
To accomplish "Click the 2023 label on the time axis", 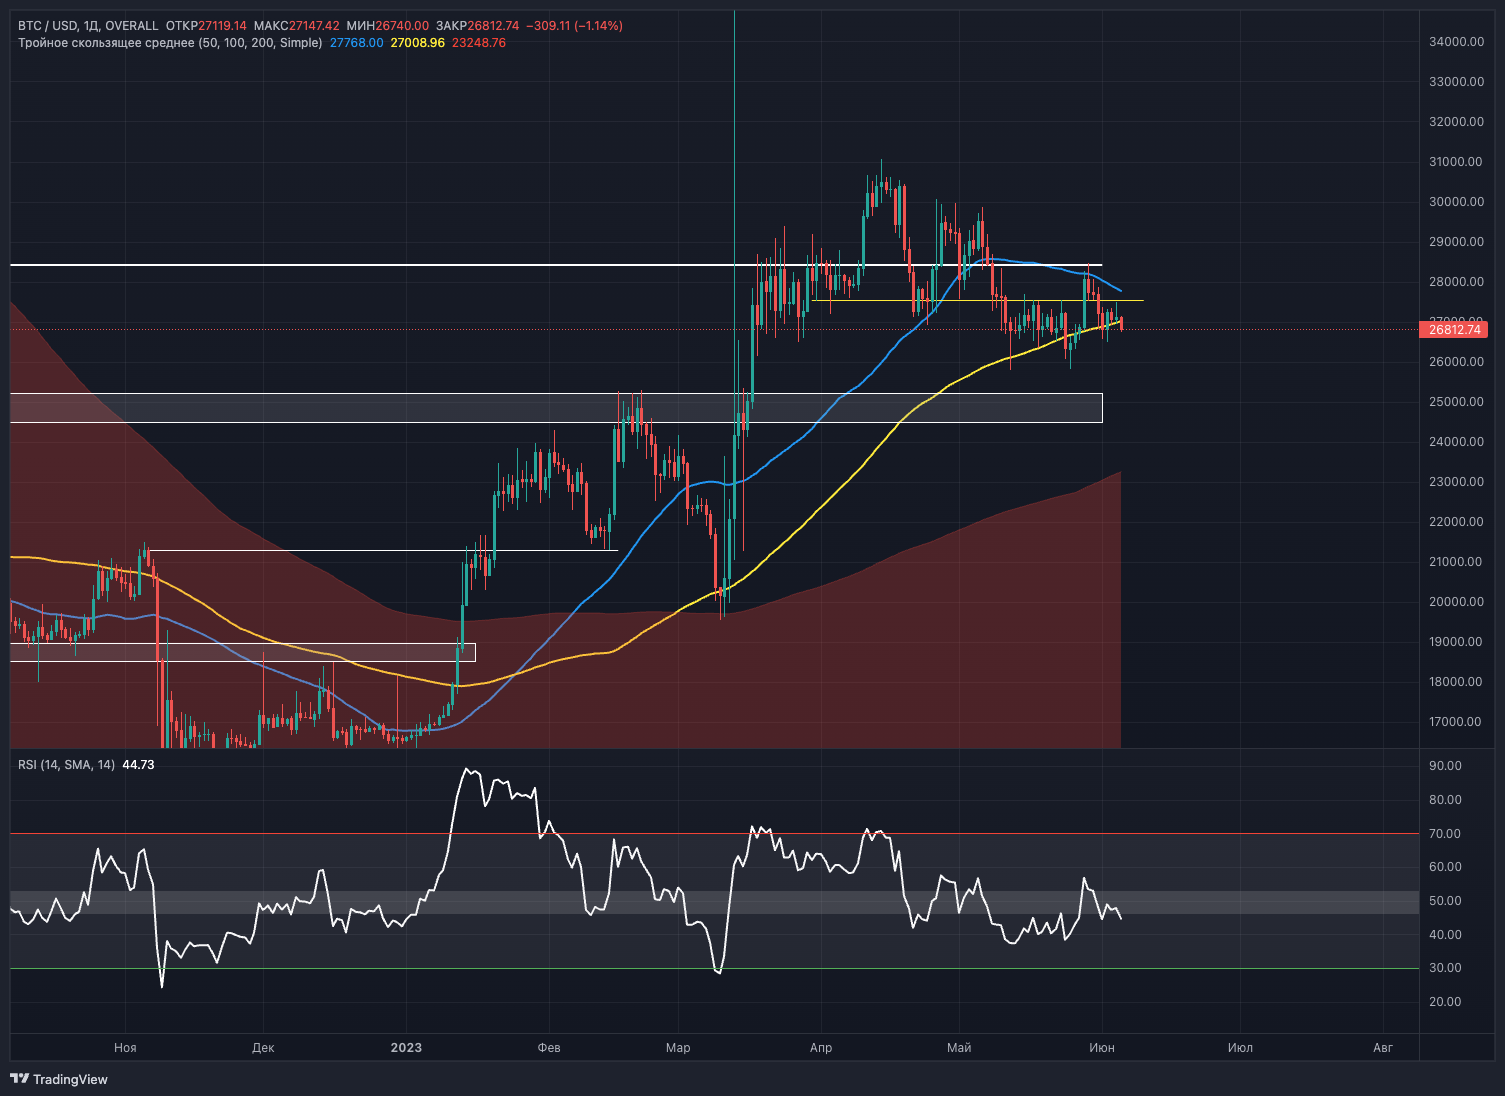I will [x=406, y=1048].
